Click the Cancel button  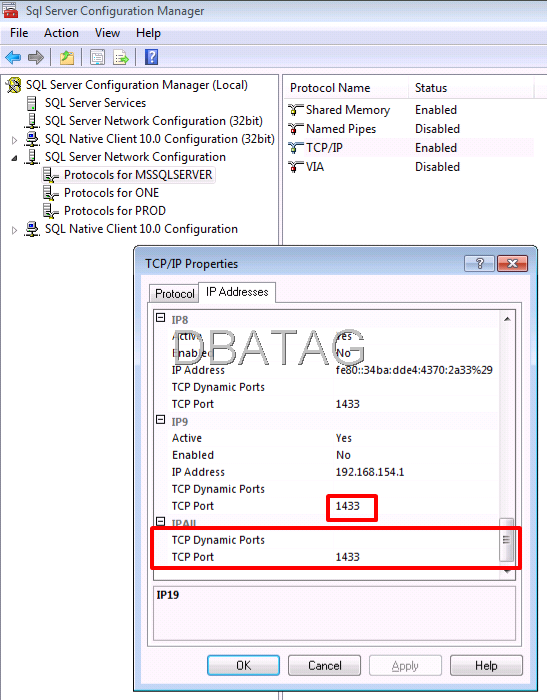pos(325,666)
